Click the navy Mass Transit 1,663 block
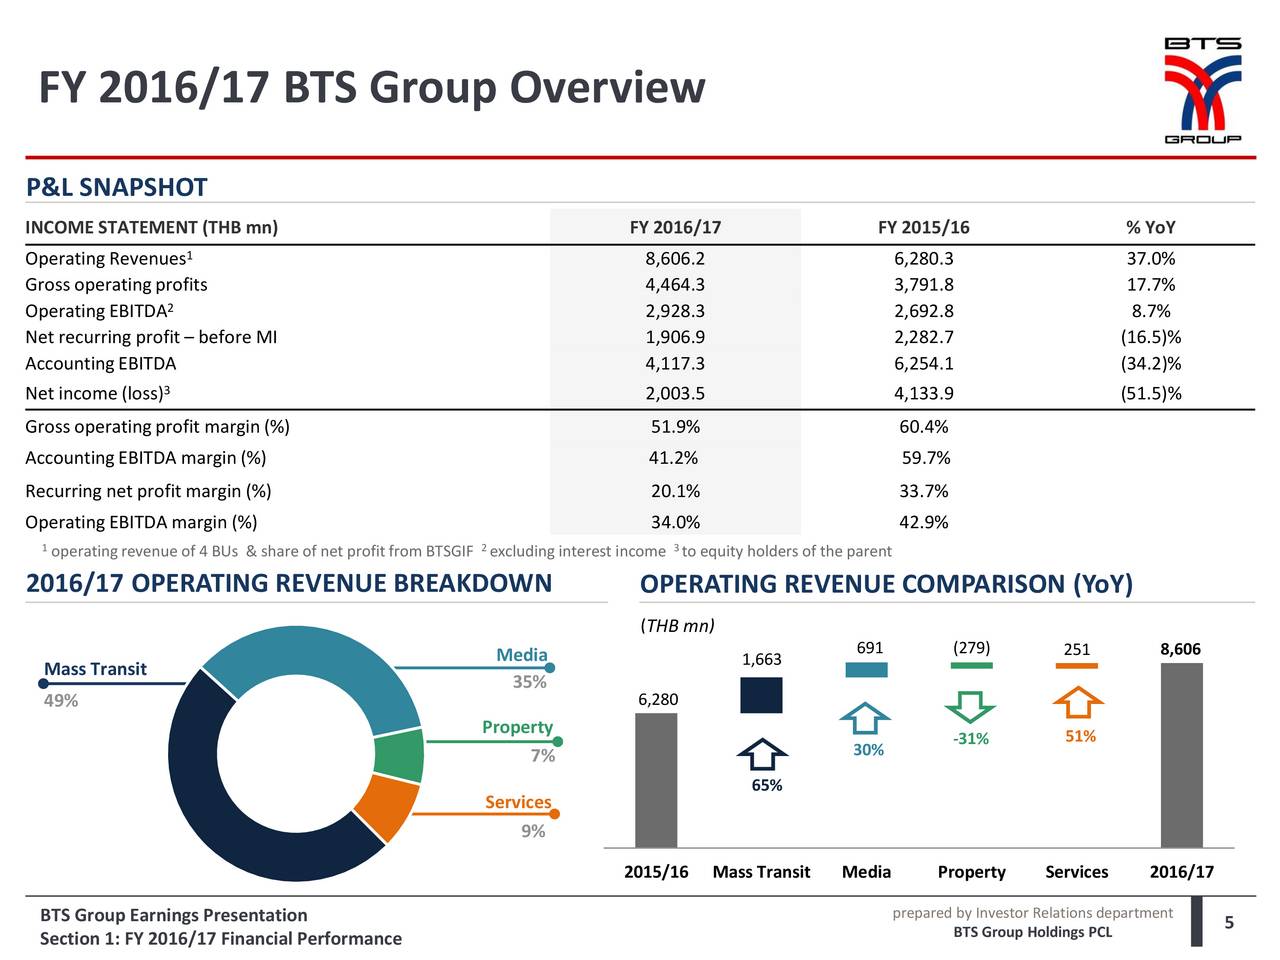Screen dimensions: 1280x960 [x=761, y=695]
